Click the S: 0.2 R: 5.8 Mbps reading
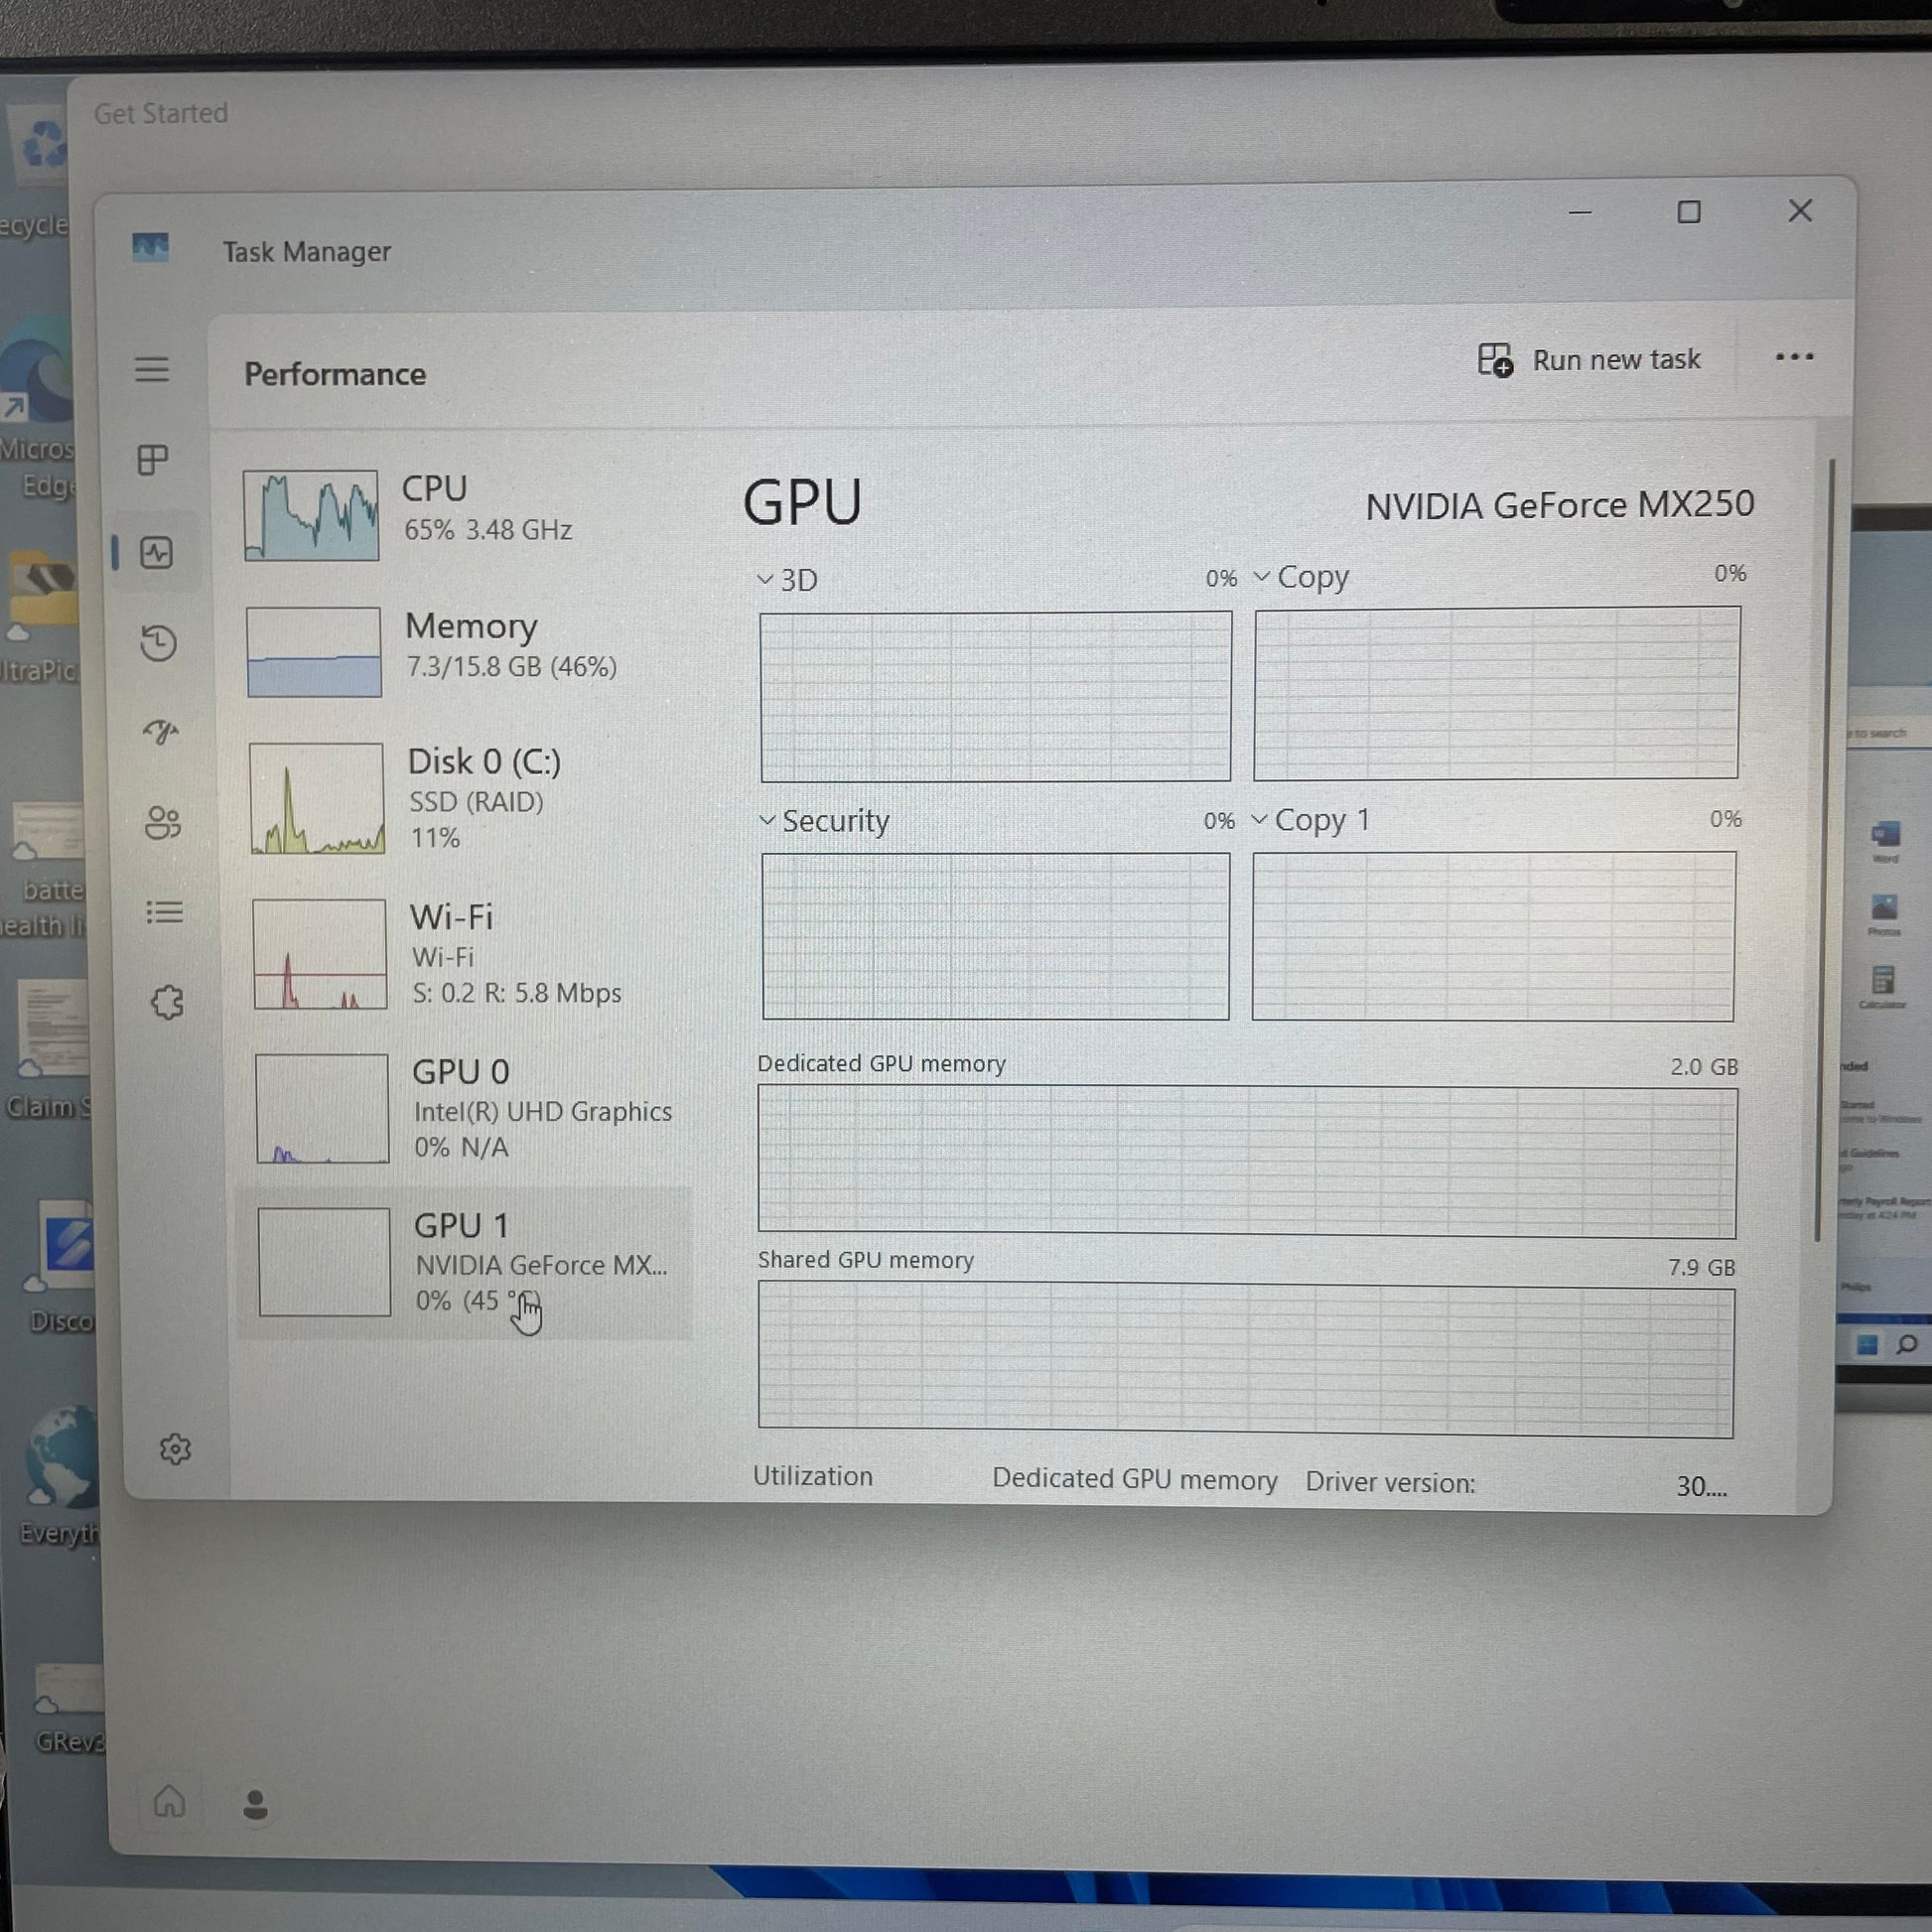This screenshot has height=1932, width=1932. [x=517, y=993]
